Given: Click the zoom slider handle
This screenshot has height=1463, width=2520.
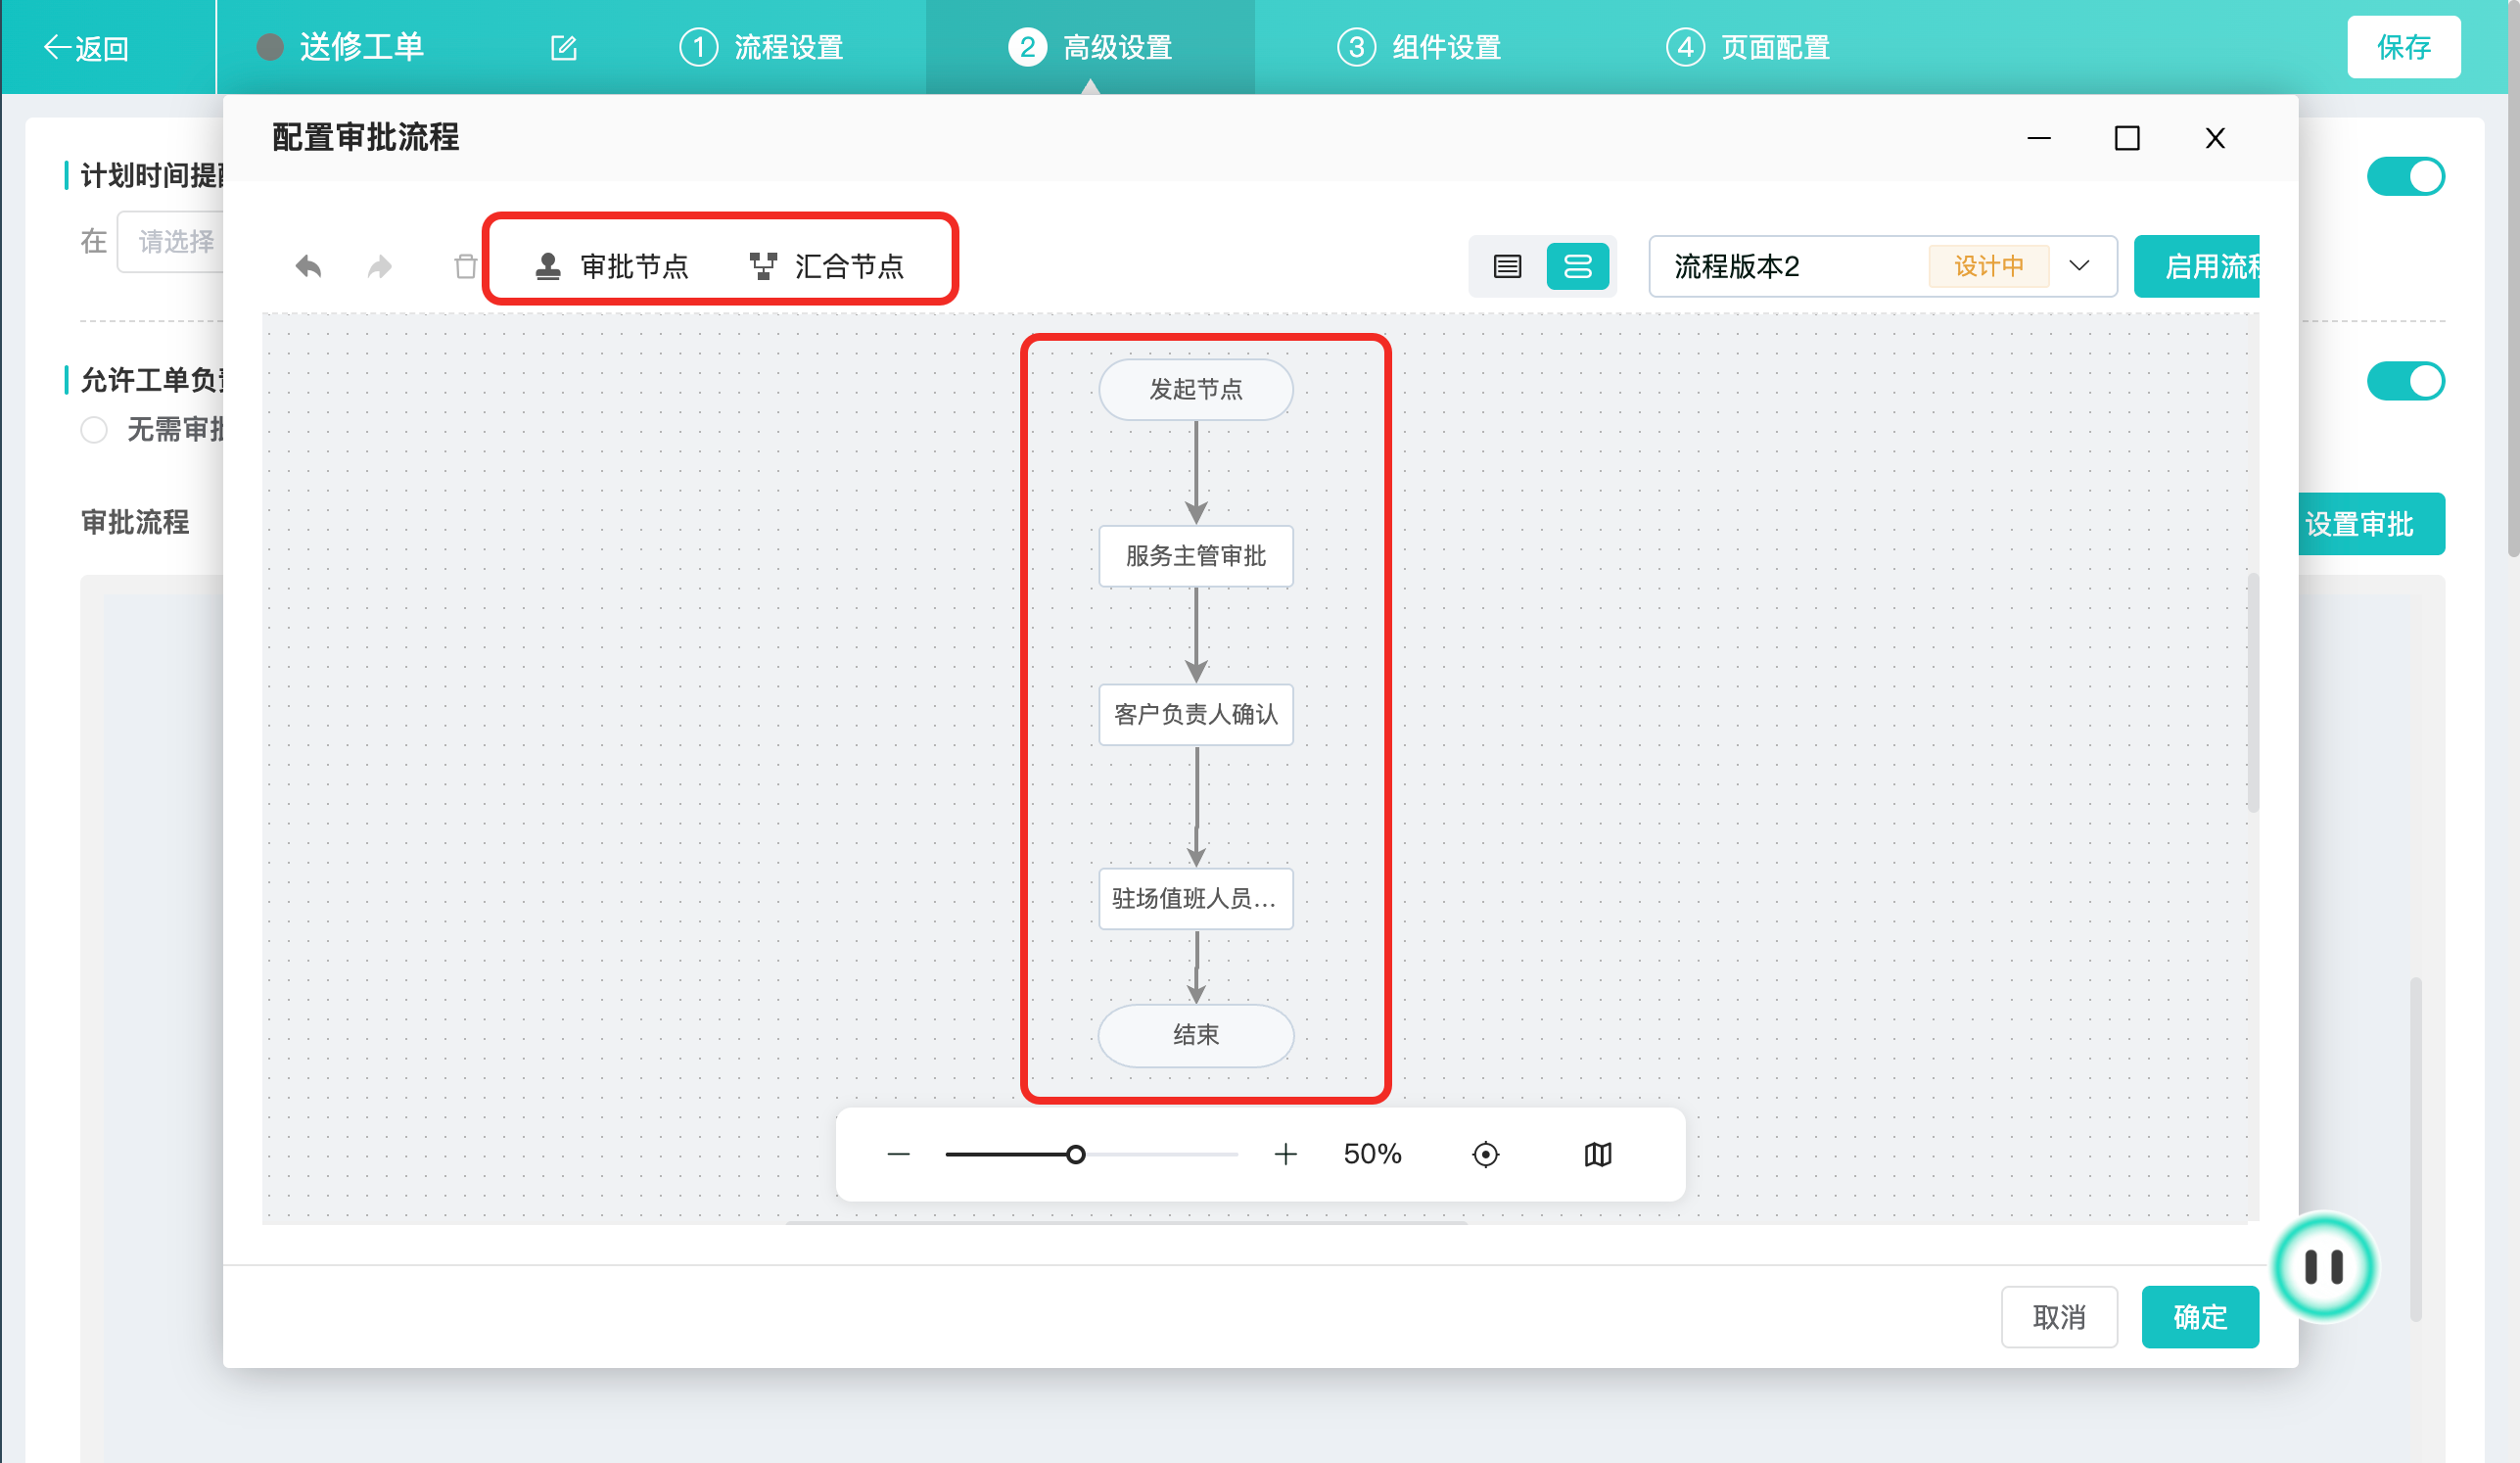Looking at the screenshot, I should [1075, 1154].
